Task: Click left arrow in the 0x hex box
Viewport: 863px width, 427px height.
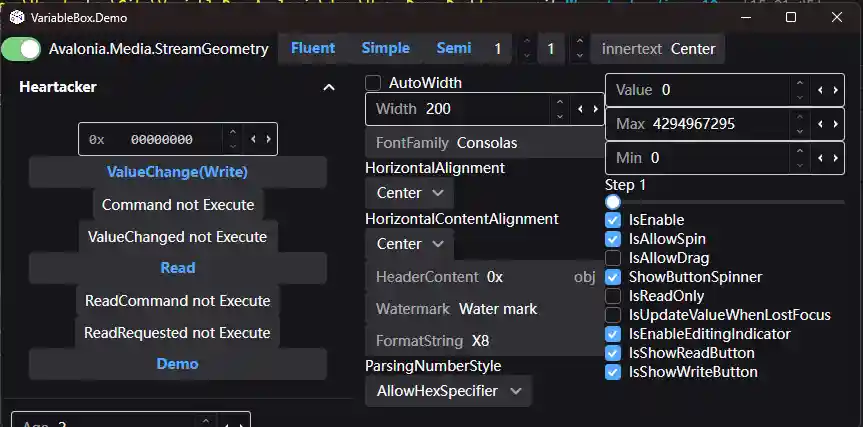Action: click(254, 140)
